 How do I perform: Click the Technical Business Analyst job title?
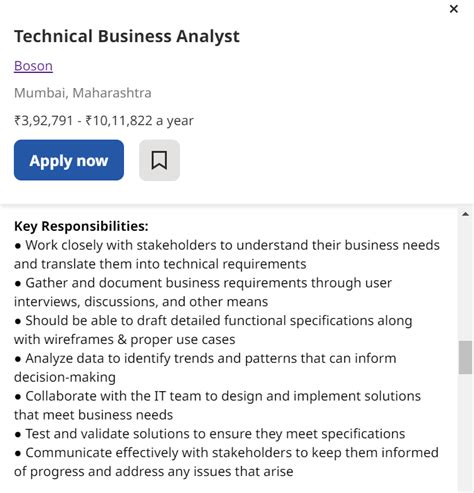pyautogui.click(x=127, y=36)
